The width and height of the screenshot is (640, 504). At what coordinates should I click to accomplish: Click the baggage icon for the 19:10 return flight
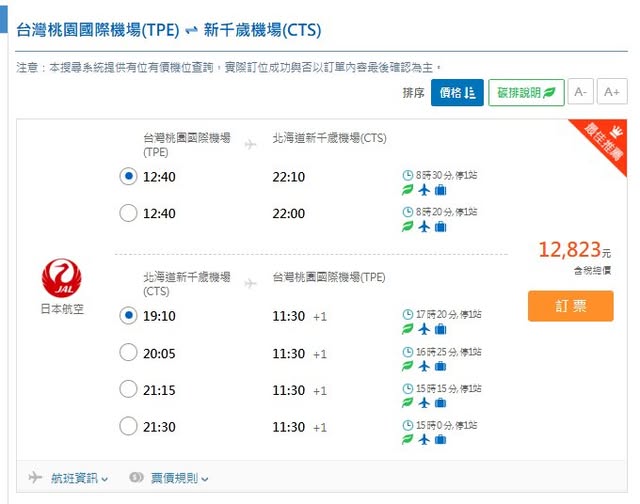[440, 329]
